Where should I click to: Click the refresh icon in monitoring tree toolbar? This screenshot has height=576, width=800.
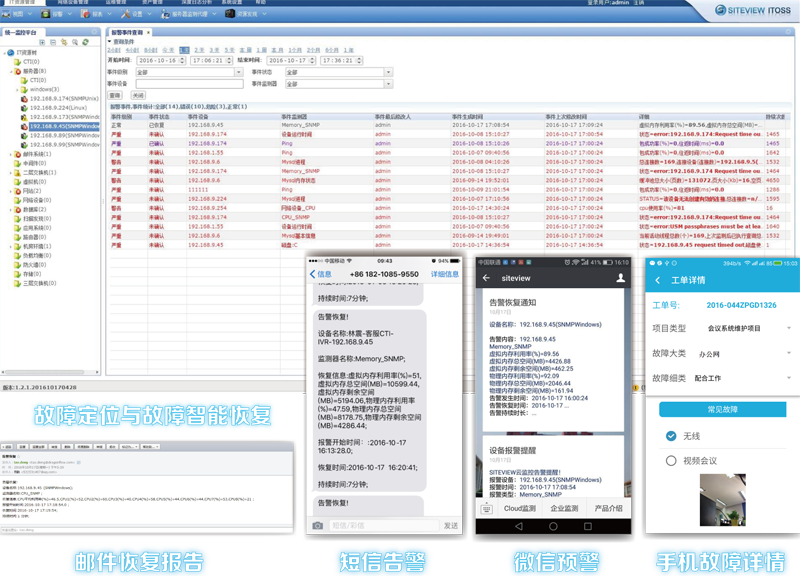click(x=85, y=43)
